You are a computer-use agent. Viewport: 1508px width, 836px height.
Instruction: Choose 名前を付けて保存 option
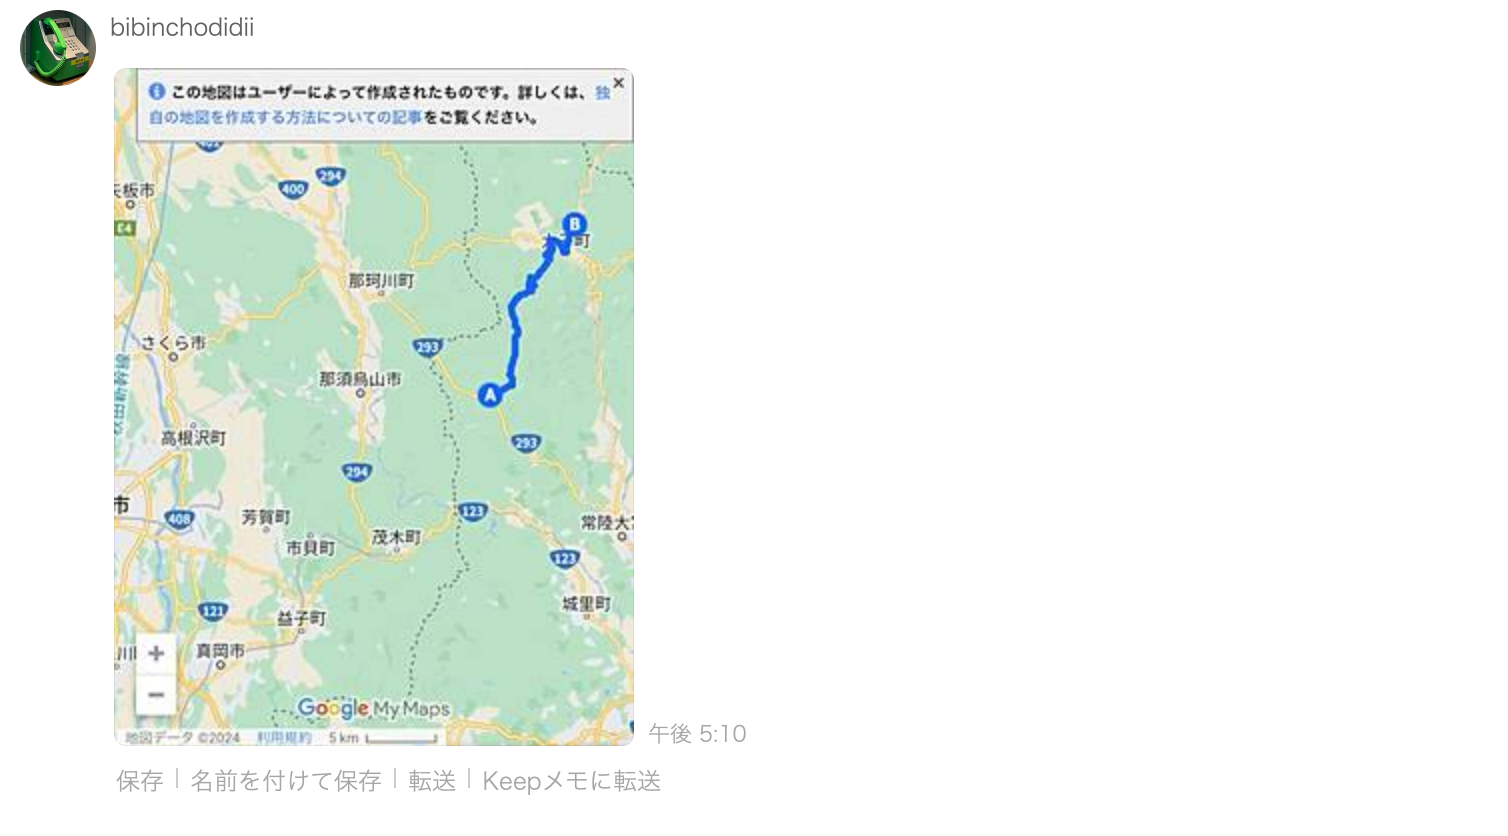[286, 781]
